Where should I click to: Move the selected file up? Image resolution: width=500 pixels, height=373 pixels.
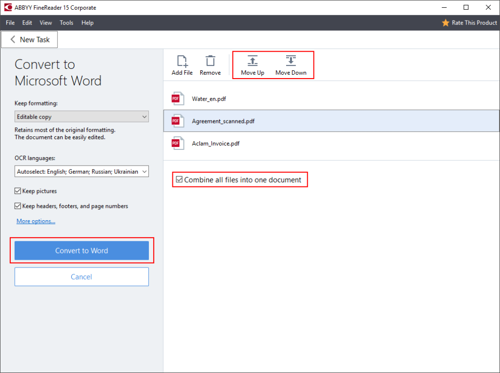[252, 65]
